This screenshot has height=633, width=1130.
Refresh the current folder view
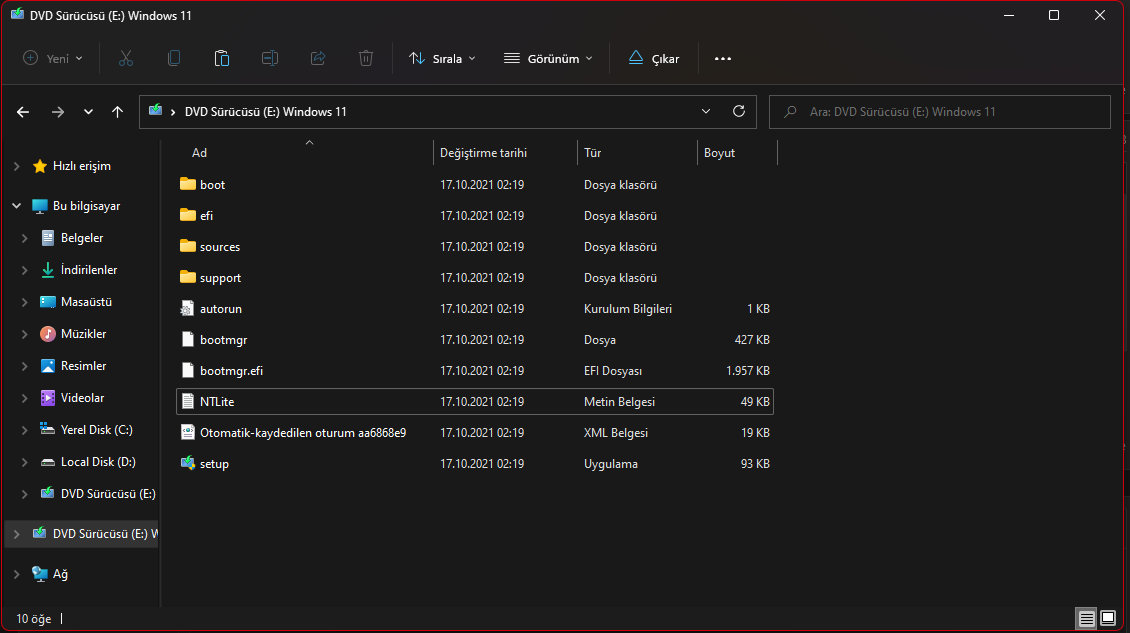pyautogui.click(x=739, y=112)
